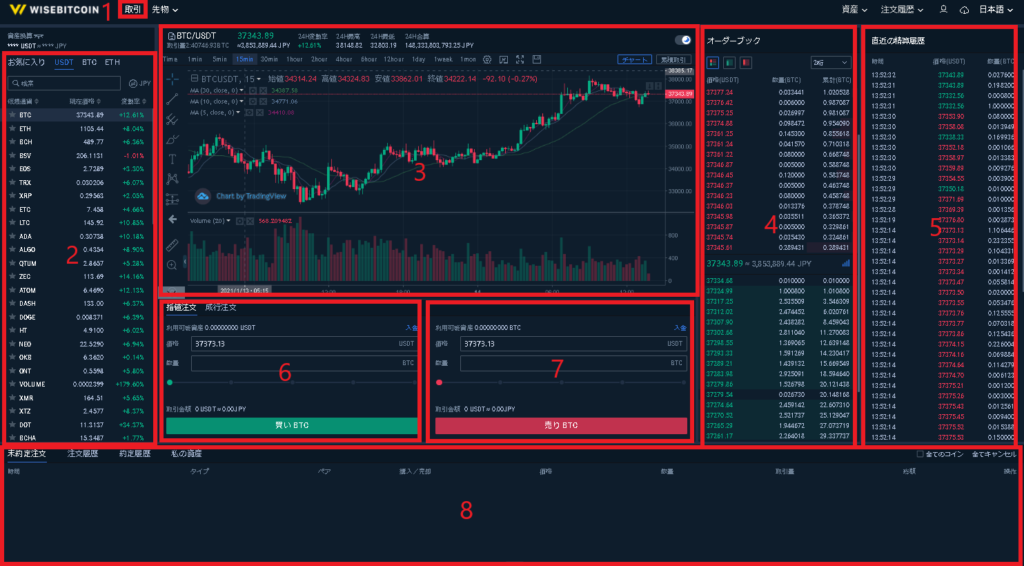Show combined bids and asks order book view
This screenshot has height=566, width=1024.
coord(713,63)
